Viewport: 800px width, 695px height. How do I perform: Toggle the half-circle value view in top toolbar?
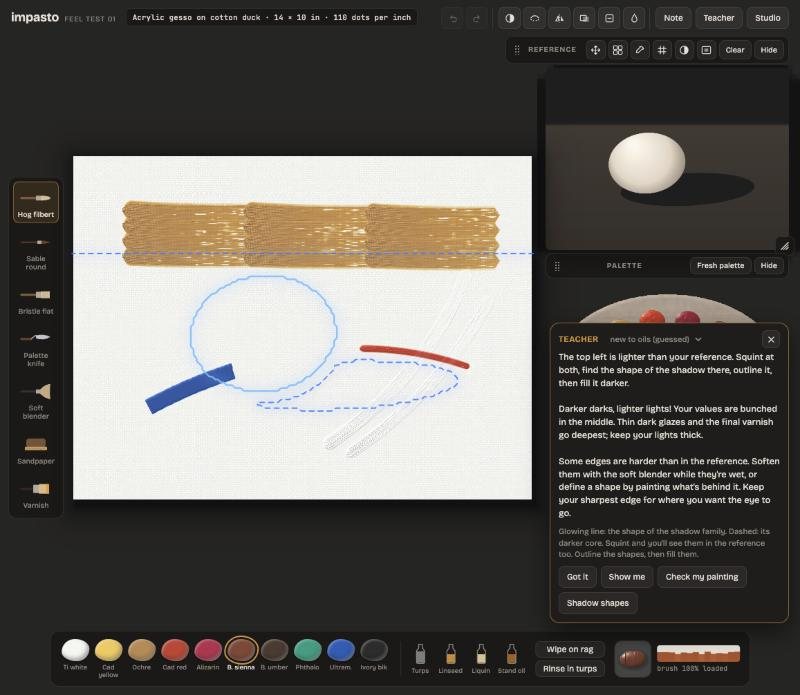coord(509,18)
